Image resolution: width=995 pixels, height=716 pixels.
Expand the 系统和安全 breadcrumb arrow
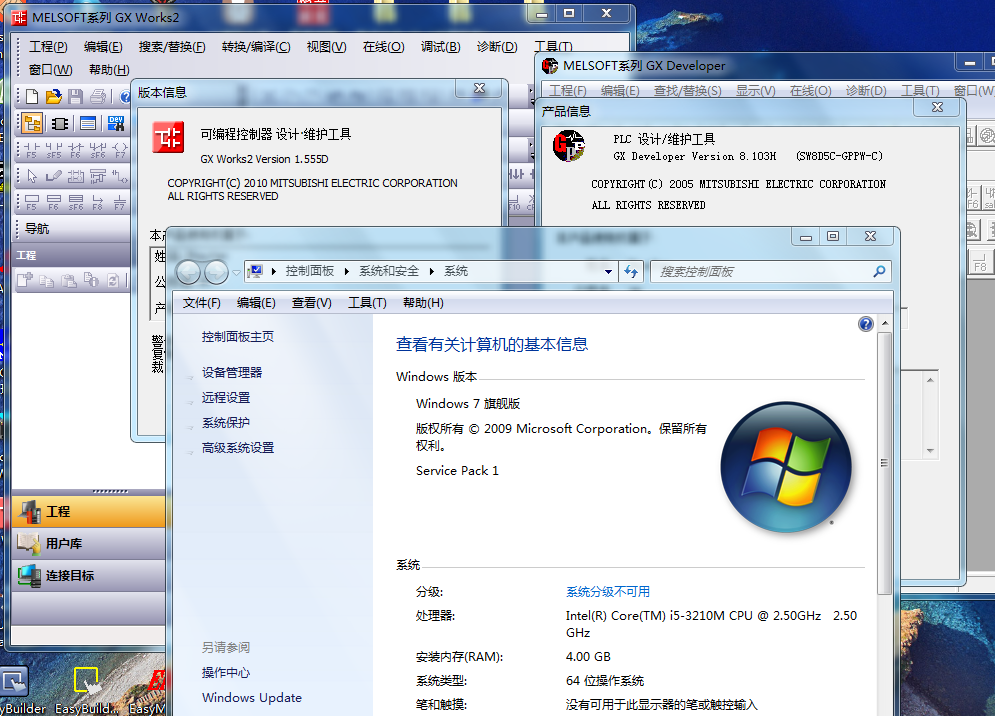[433, 271]
